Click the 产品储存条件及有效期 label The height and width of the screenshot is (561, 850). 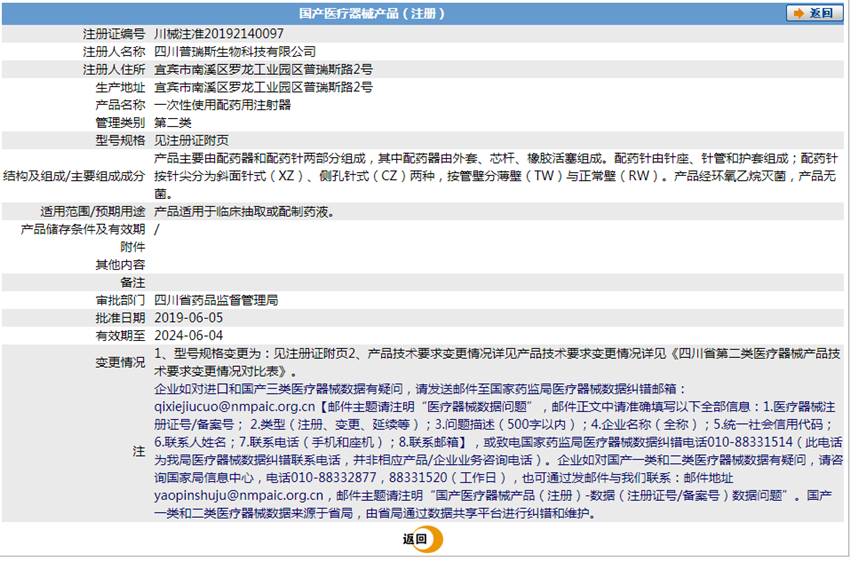click(83, 229)
